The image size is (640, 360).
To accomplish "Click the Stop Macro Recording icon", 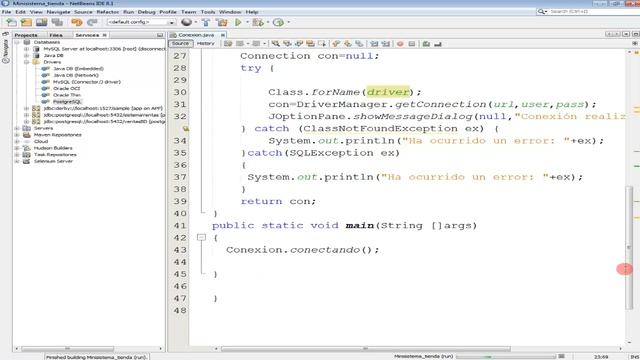I will point(411,44).
